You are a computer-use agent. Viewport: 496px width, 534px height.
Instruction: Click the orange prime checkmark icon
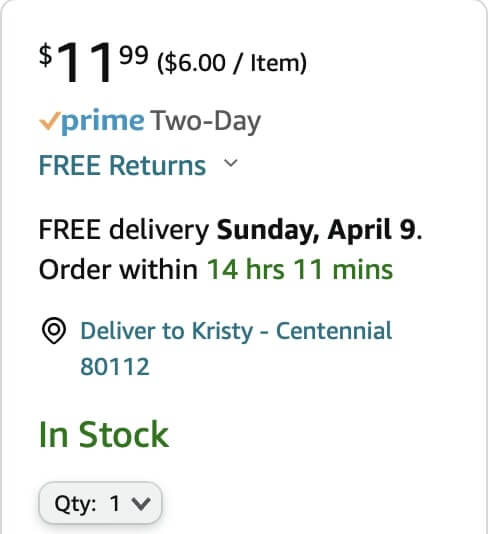(x=50, y=121)
